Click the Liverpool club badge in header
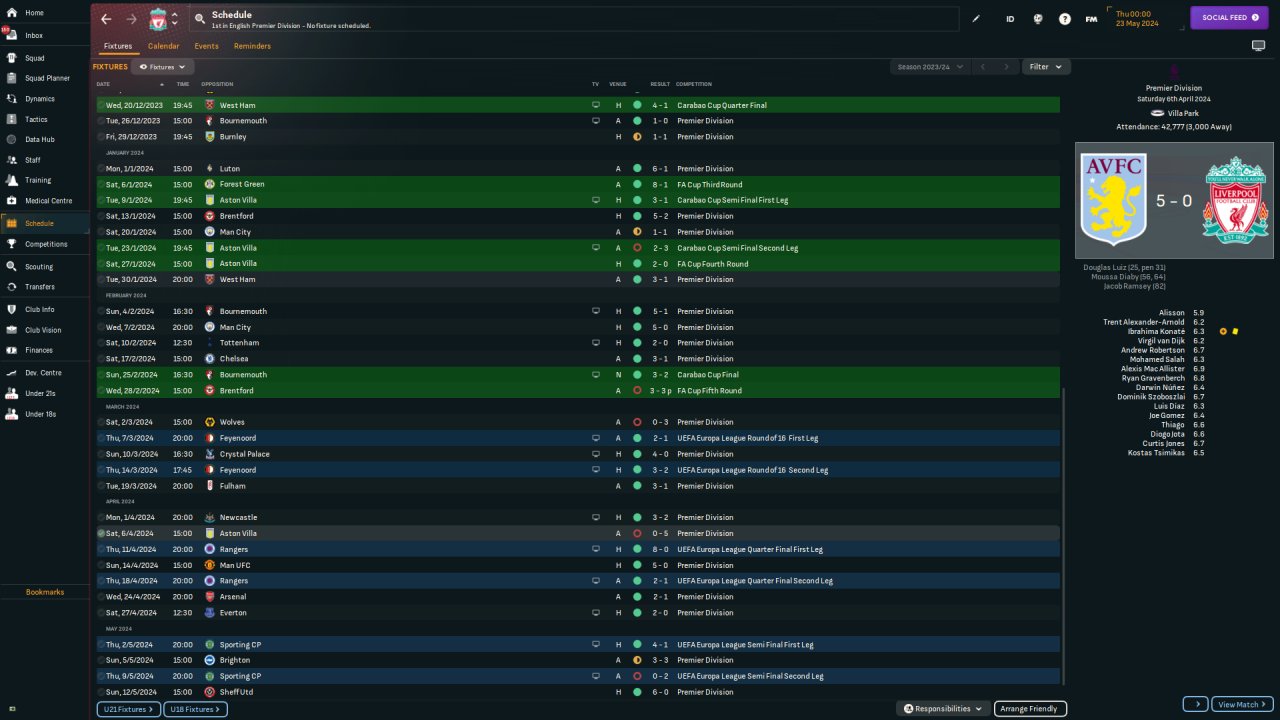Image resolution: width=1280 pixels, height=720 pixels. coord(158,19)
